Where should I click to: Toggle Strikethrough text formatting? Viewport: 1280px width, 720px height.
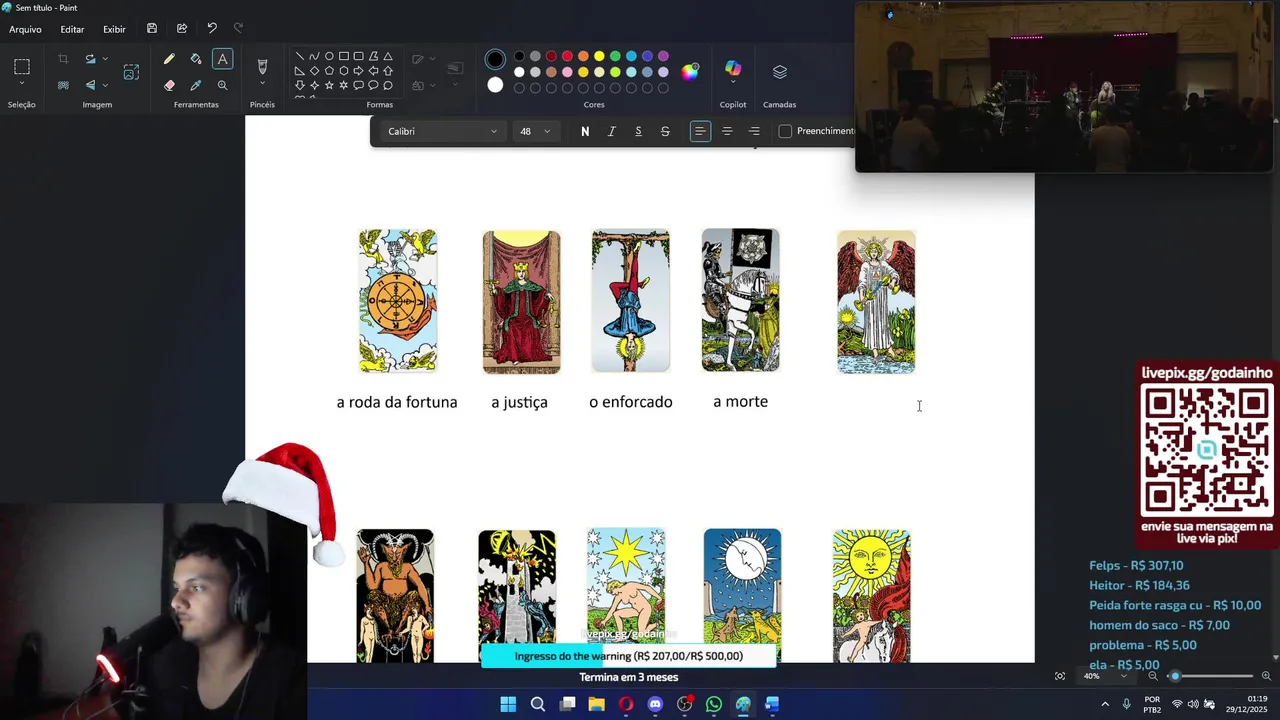coord(665,131)
